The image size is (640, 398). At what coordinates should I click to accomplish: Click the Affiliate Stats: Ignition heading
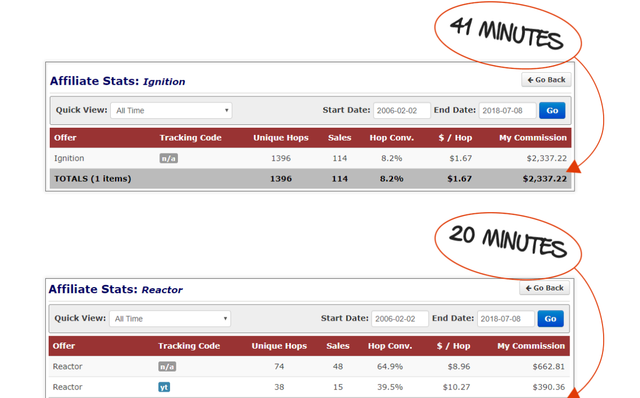pyautogui.click(x=118, y=81)
